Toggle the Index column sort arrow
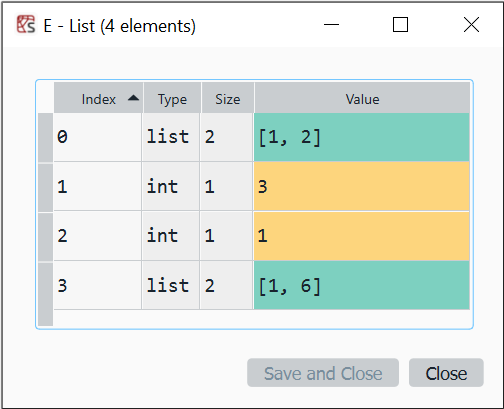504x409 pixels. (x=133, y=98)
